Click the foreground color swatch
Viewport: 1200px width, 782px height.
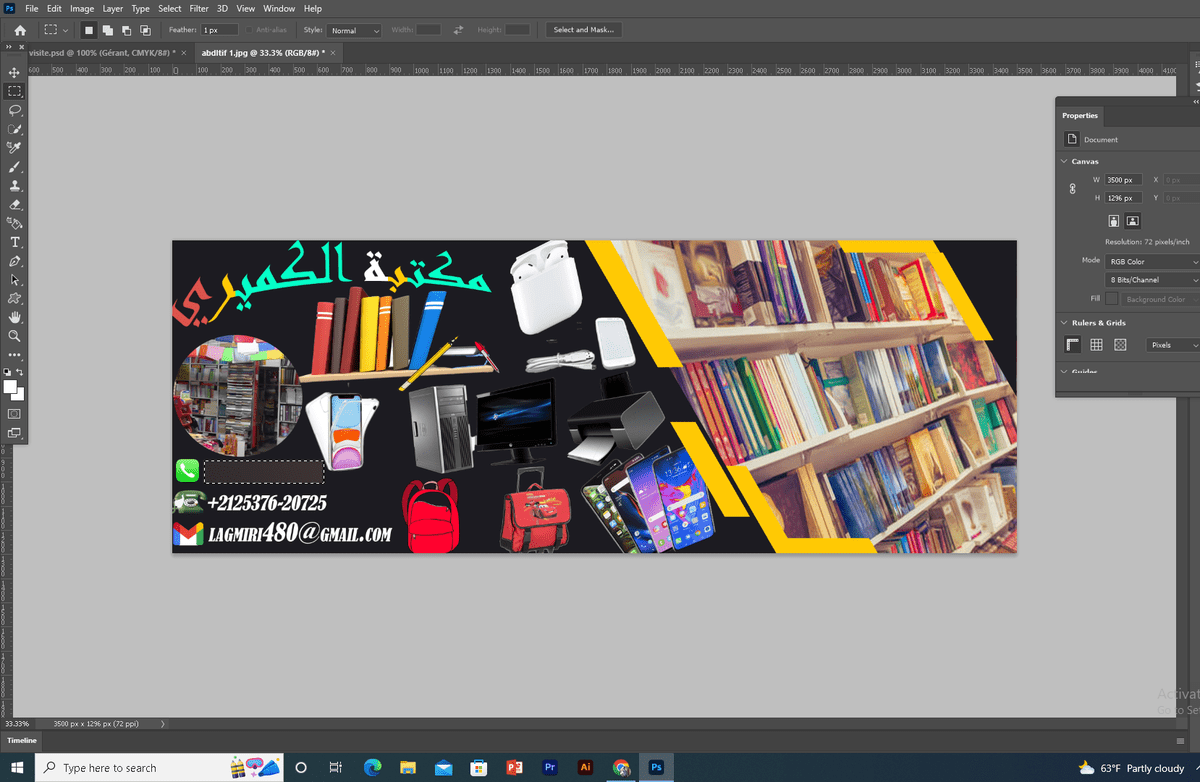[10, 387]
